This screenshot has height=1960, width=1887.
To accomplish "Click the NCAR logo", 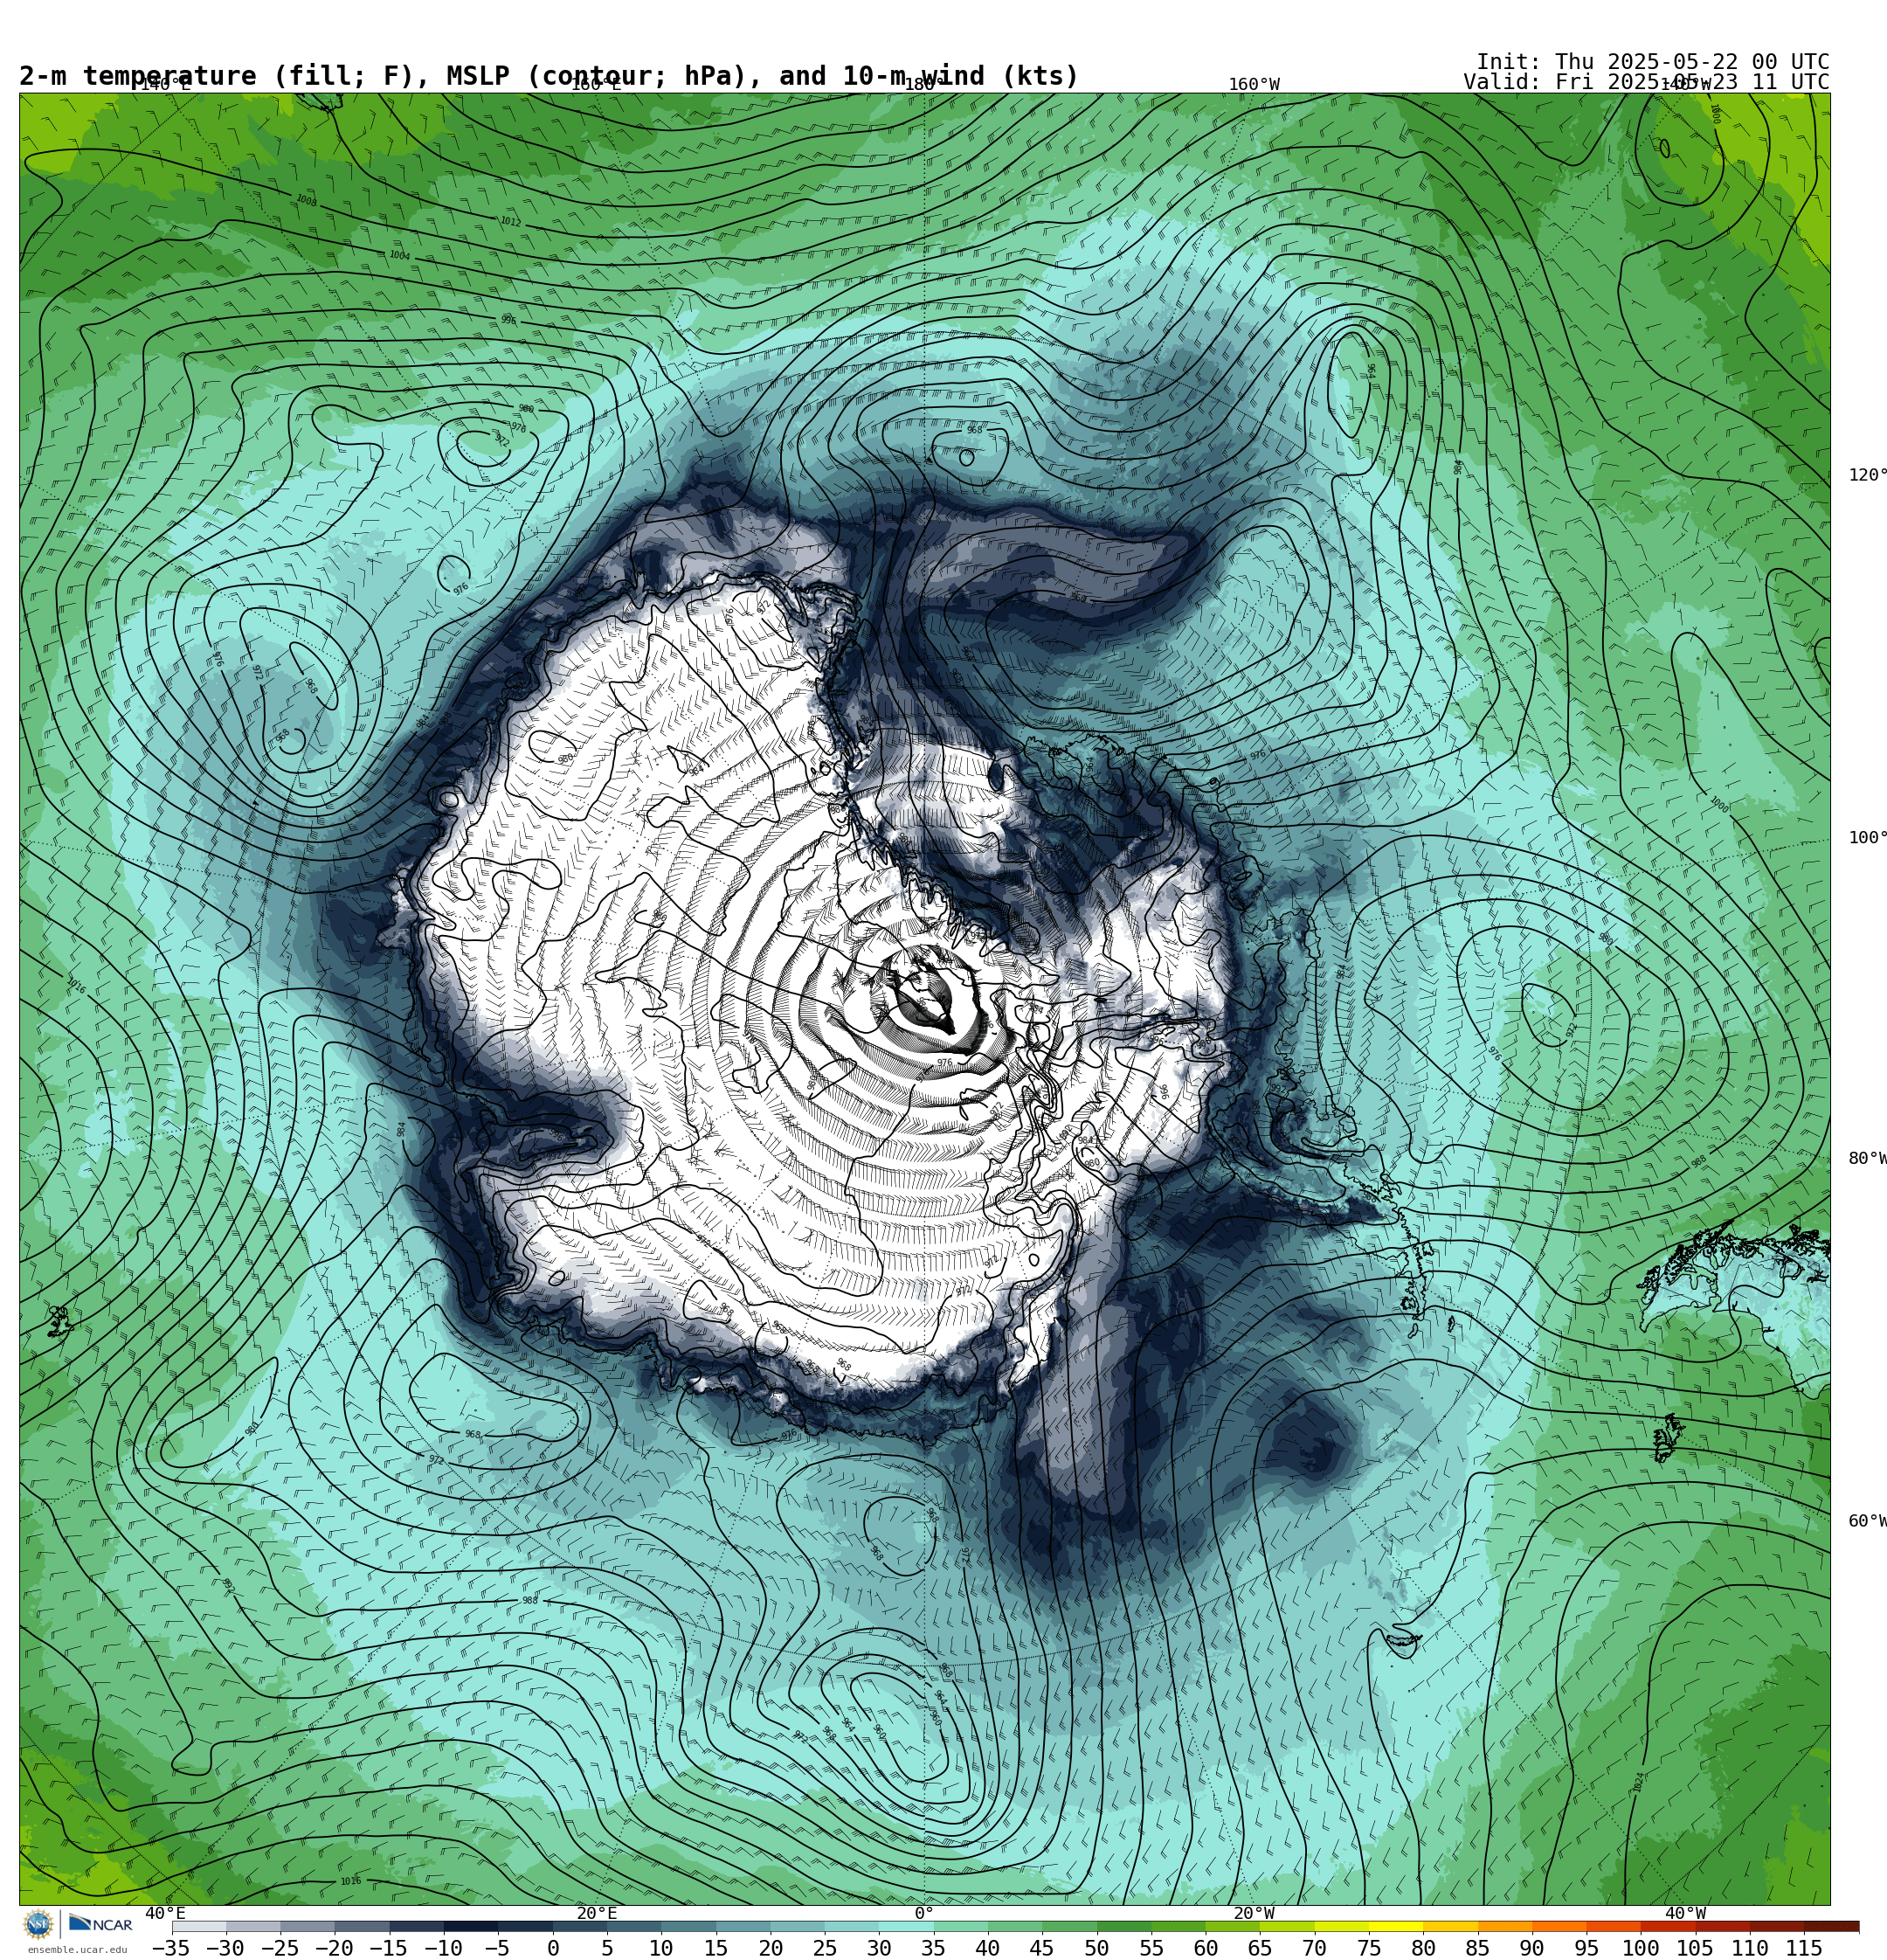I will coord(100,1924).
